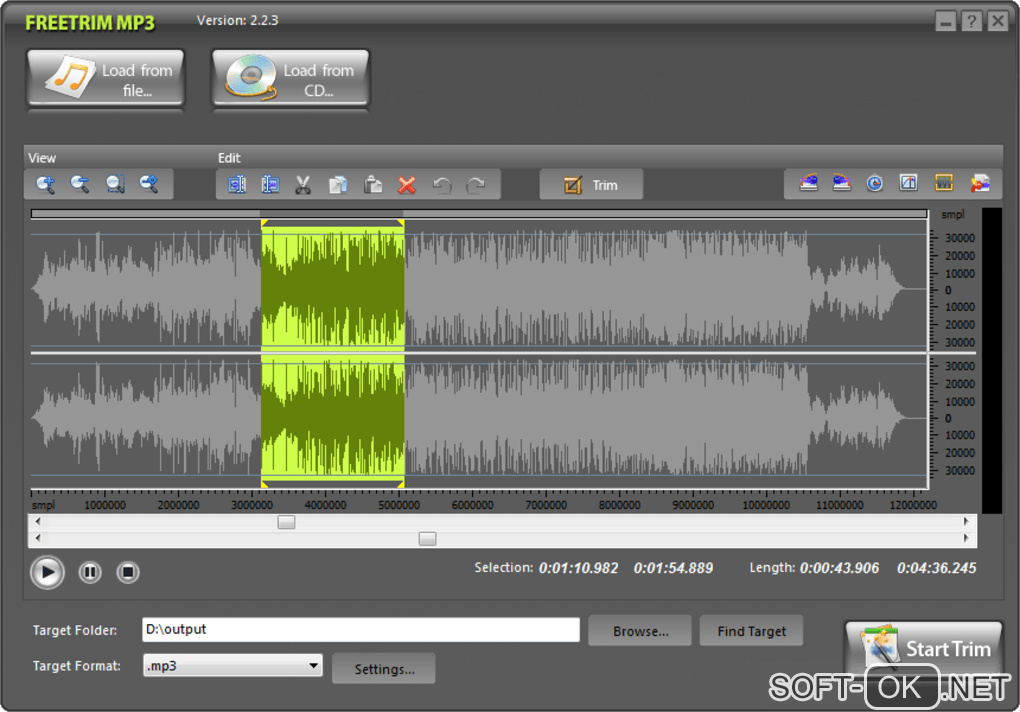Screen dimensions: 1020x712
Task: Click right arrow of upper scrollbar
Action: 966,521
